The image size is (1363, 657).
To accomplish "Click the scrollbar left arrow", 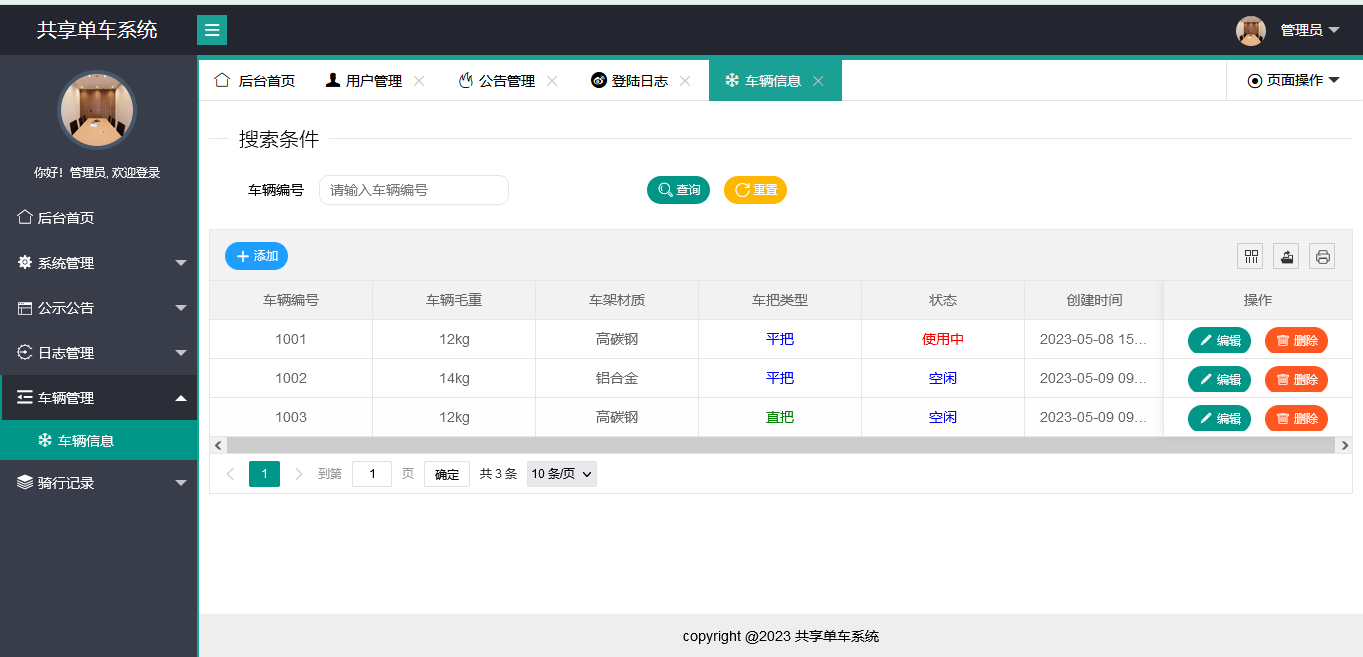I will click(x=217, y=445).
